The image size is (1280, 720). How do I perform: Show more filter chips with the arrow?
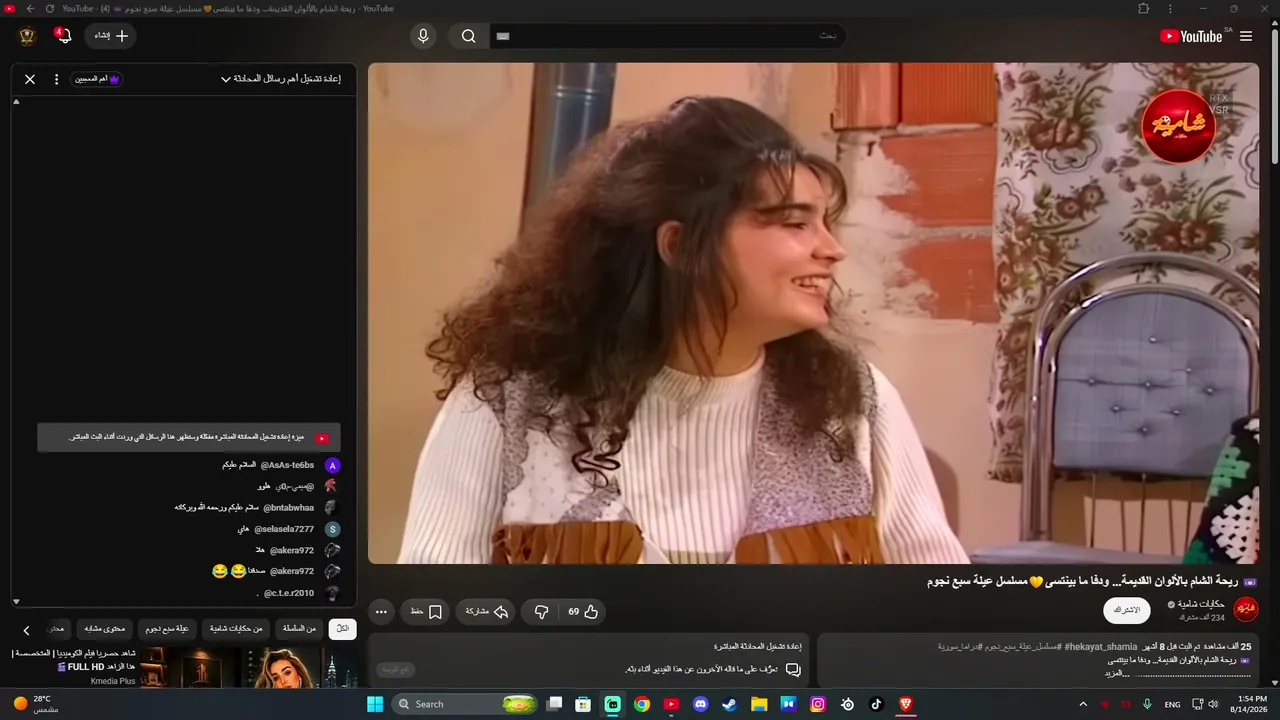[26, 630]
